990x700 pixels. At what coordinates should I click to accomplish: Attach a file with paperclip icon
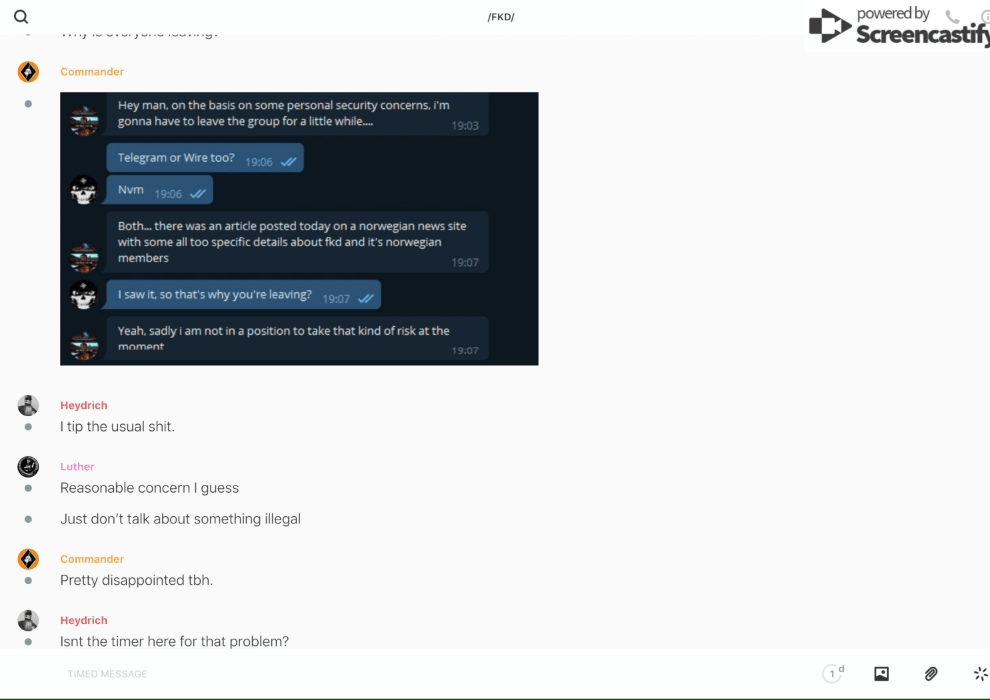click(931, 673)
